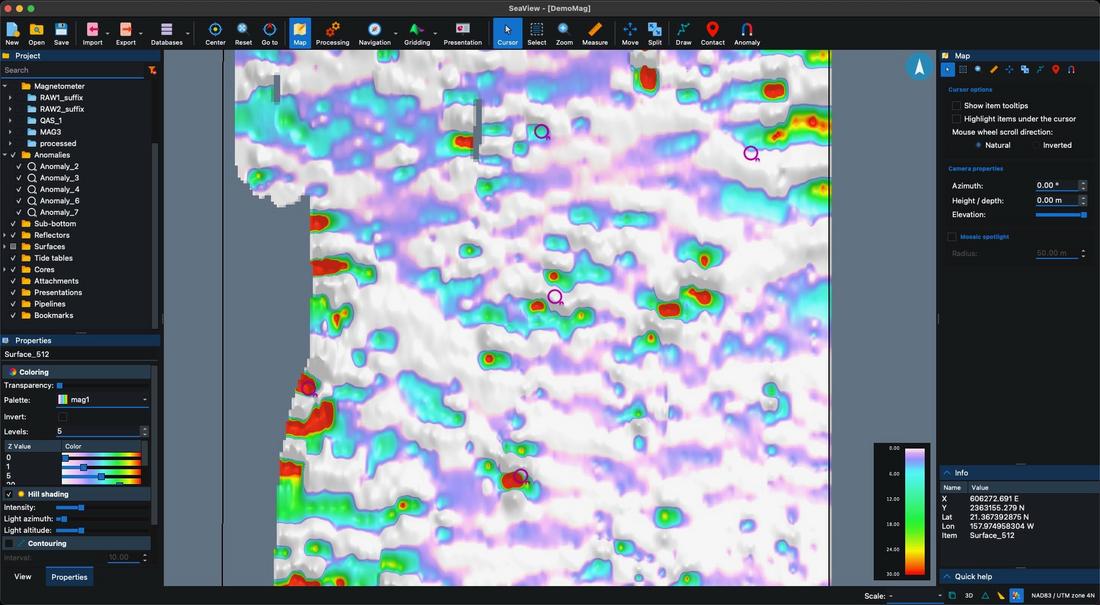Enable Show item tooltips checkbox
The height and width of the screenshot is (605, 1100).
tap(955, 105)
